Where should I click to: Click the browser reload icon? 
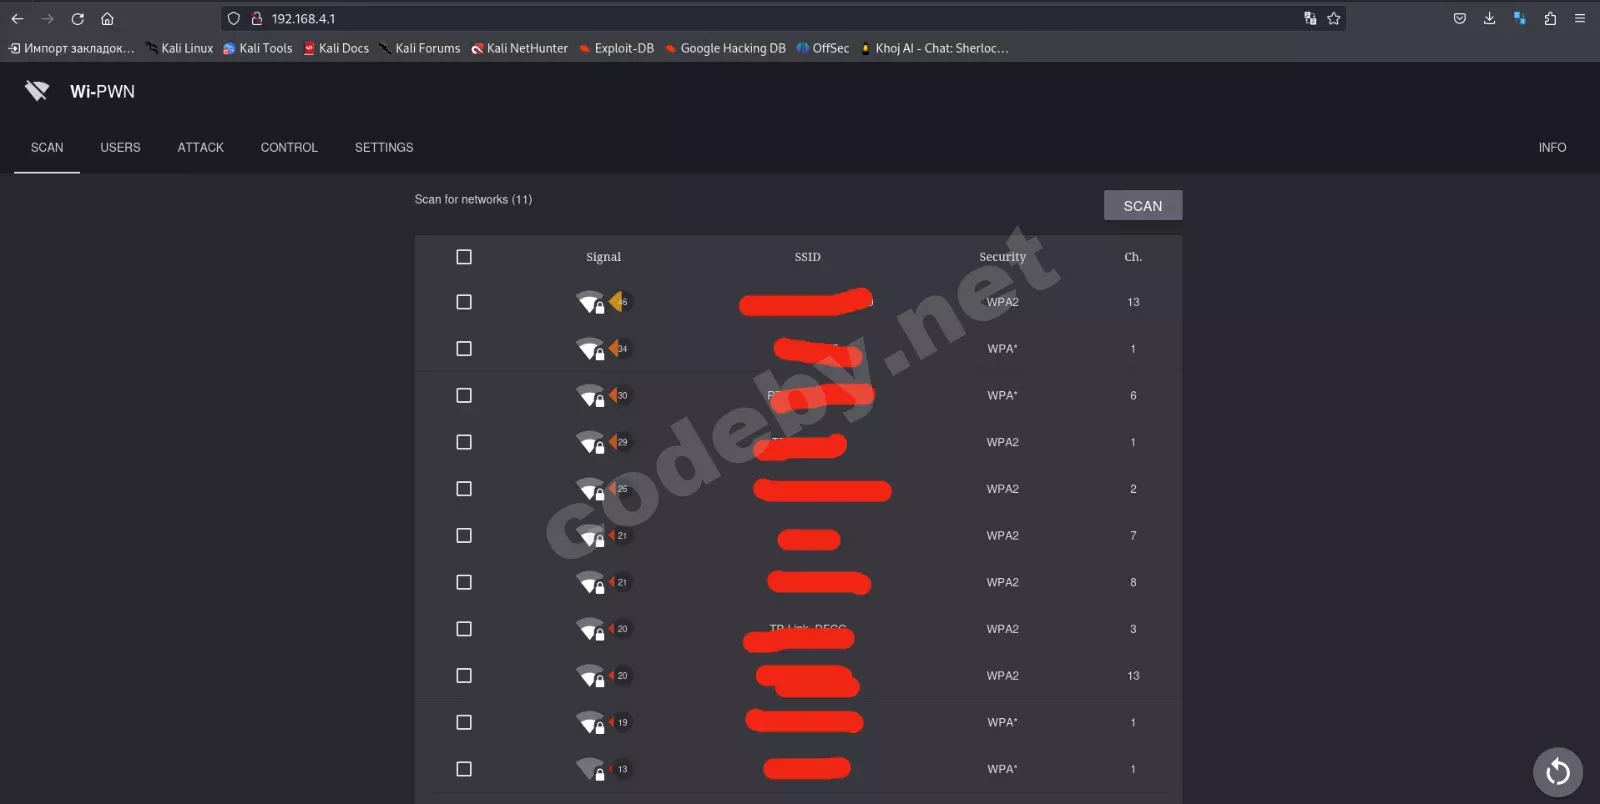(x=78, y=19)
